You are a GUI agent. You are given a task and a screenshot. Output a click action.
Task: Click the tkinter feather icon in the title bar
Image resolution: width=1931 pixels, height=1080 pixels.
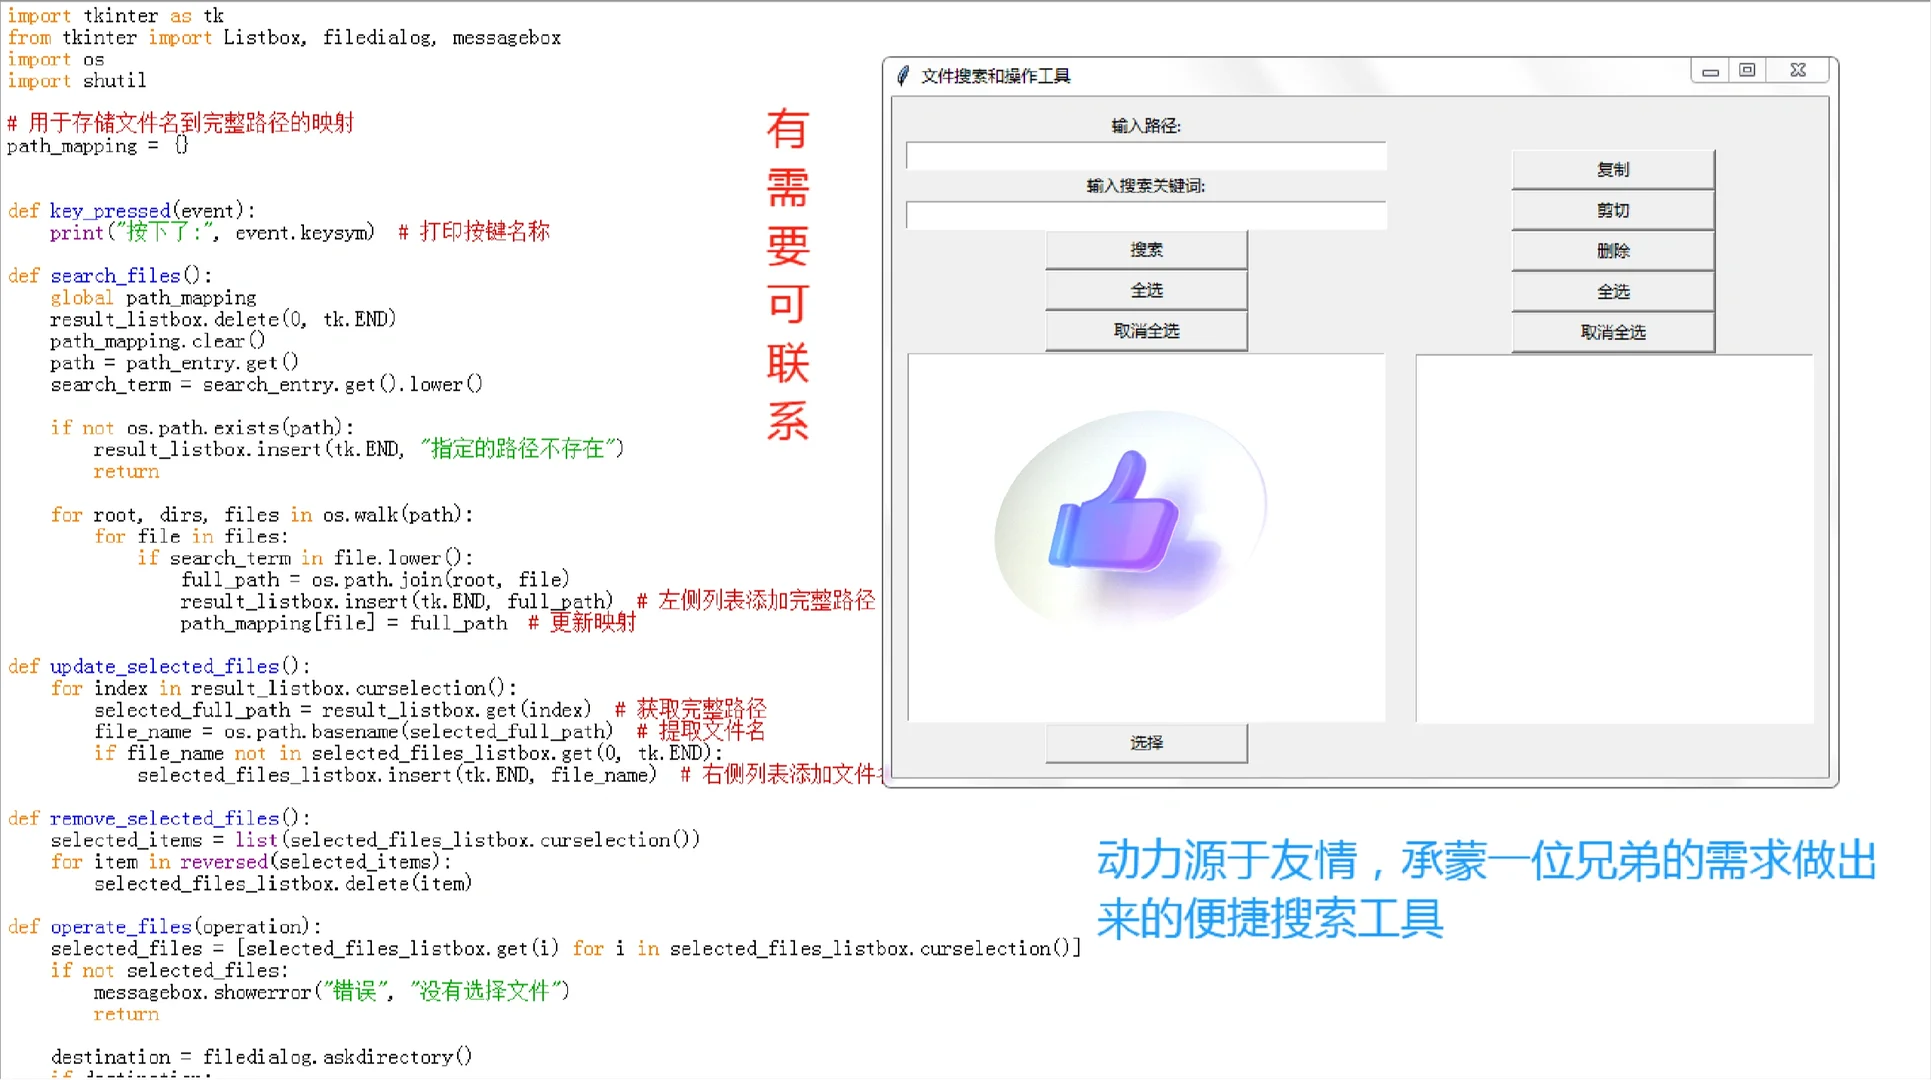(x=903, y=74)
